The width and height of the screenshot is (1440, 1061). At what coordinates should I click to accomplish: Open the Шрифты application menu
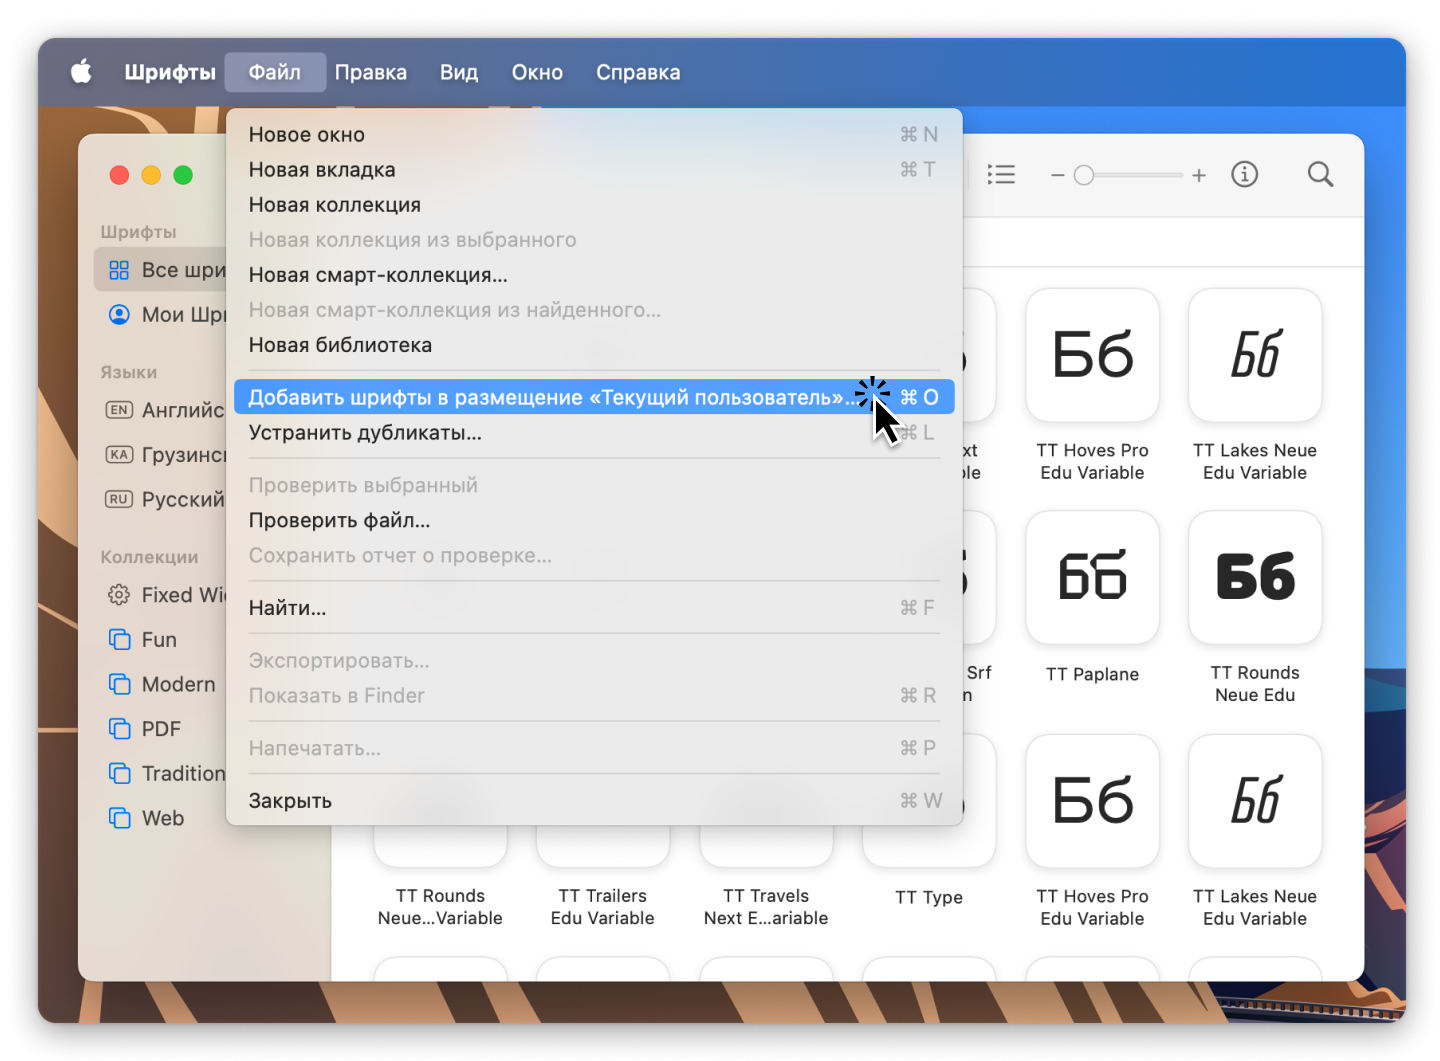[x=170, y=72]
